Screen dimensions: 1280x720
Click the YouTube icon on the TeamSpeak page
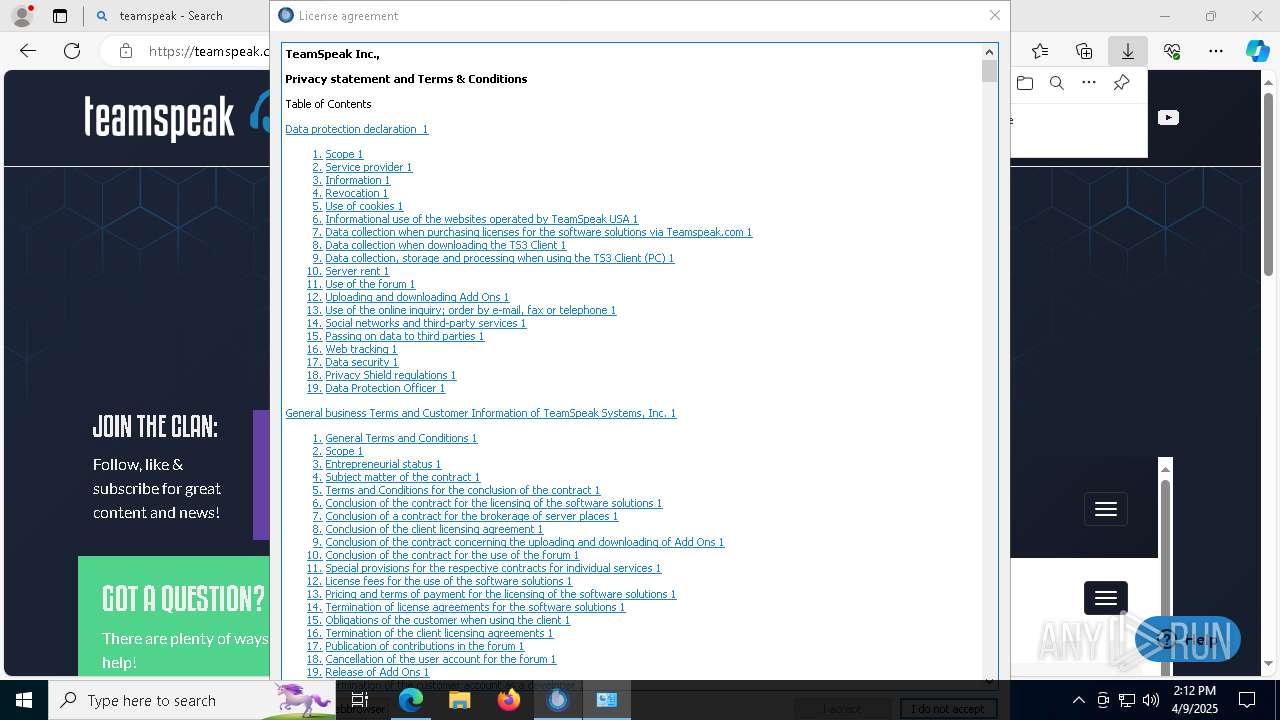1168,117
